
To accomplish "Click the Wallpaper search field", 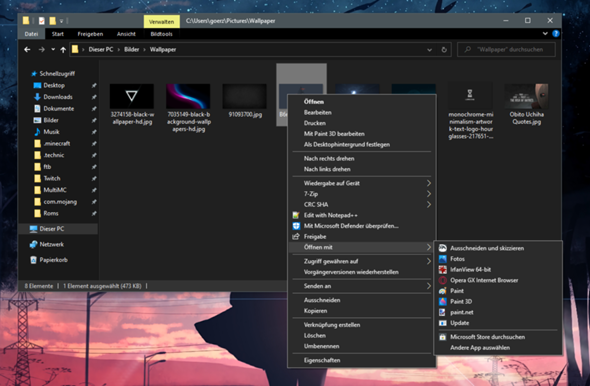I will 506,50.
